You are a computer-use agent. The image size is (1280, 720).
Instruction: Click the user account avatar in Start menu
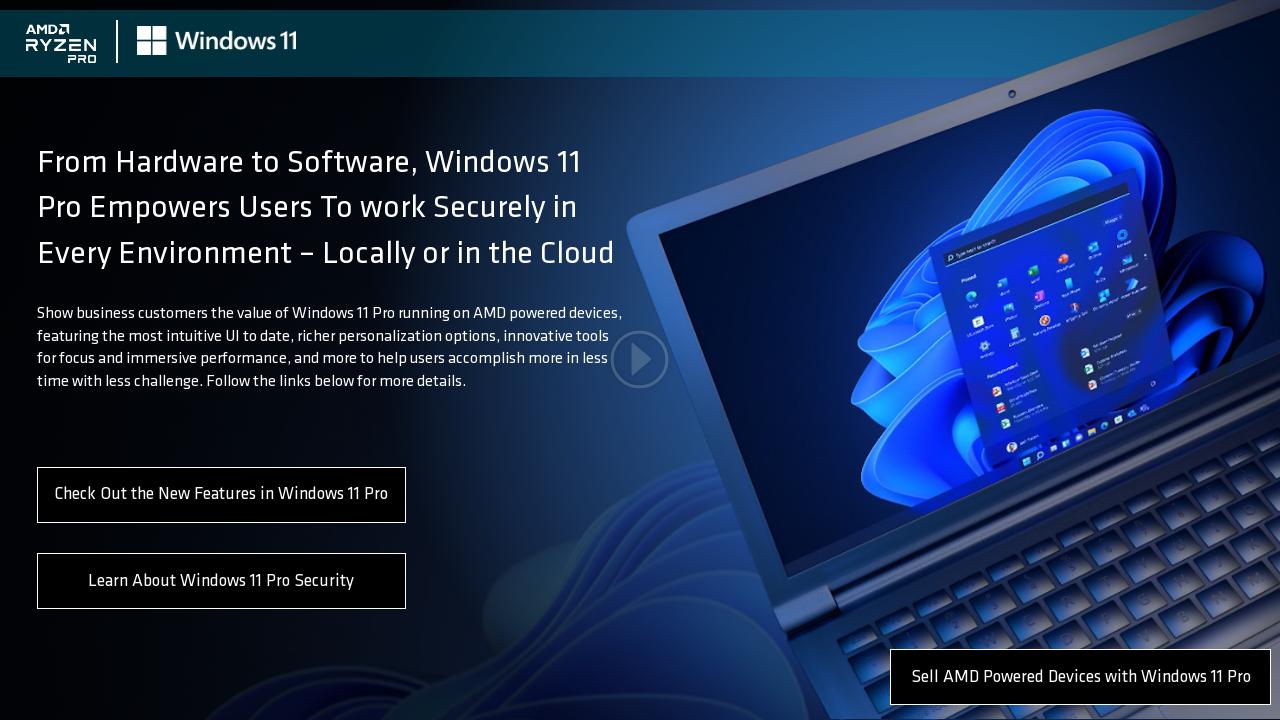pyautogui.click(x=1011, y=447)
